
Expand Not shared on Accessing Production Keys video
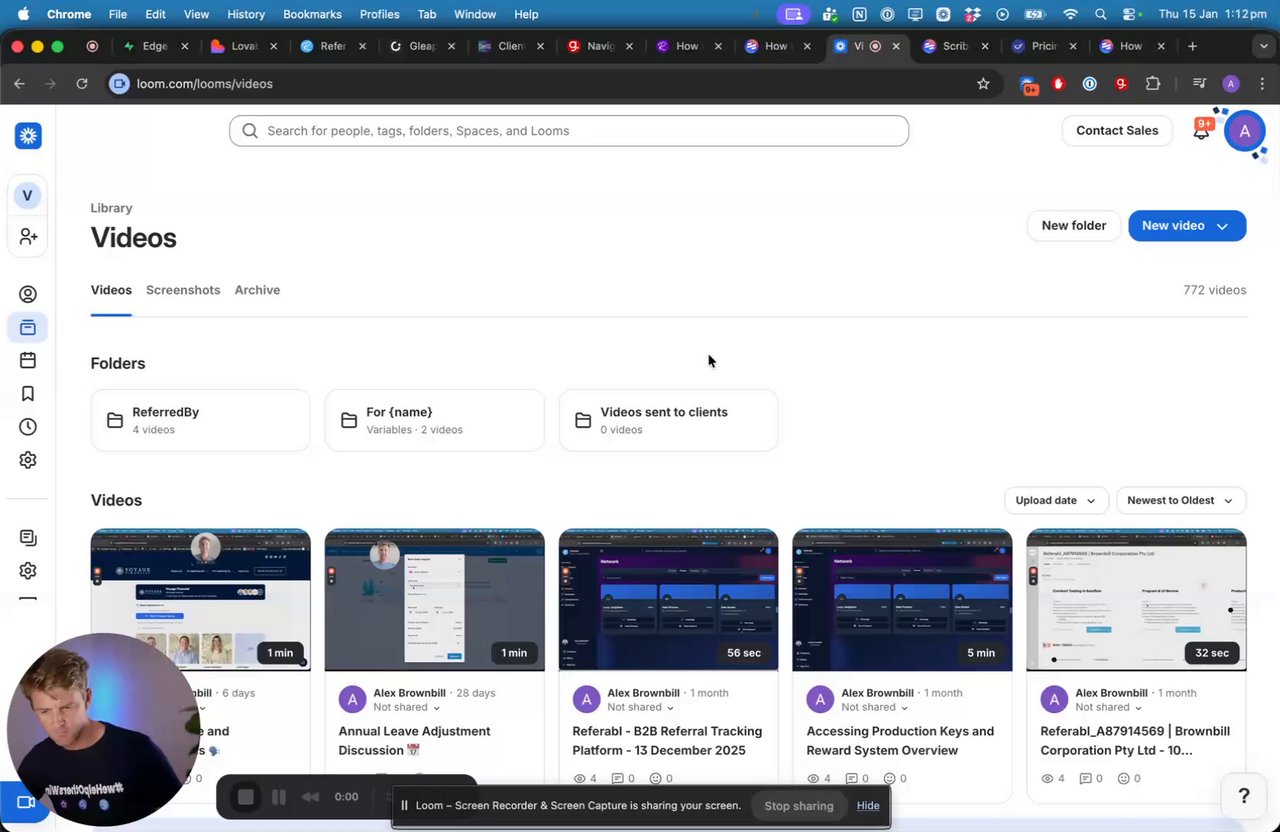click(x=875, y=707)
